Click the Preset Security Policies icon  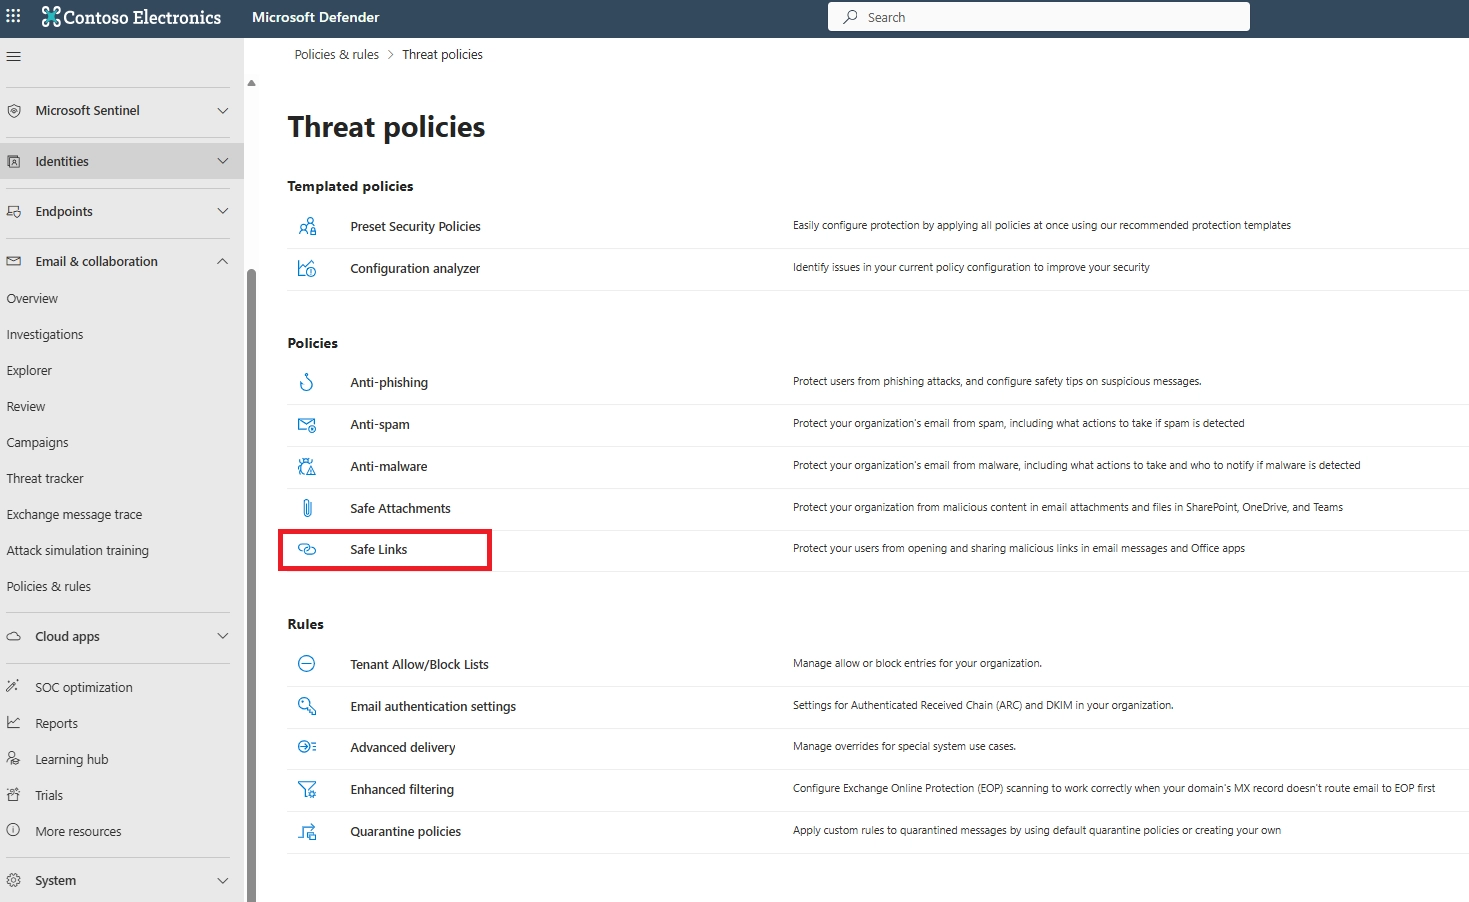[x=309, y=226]
